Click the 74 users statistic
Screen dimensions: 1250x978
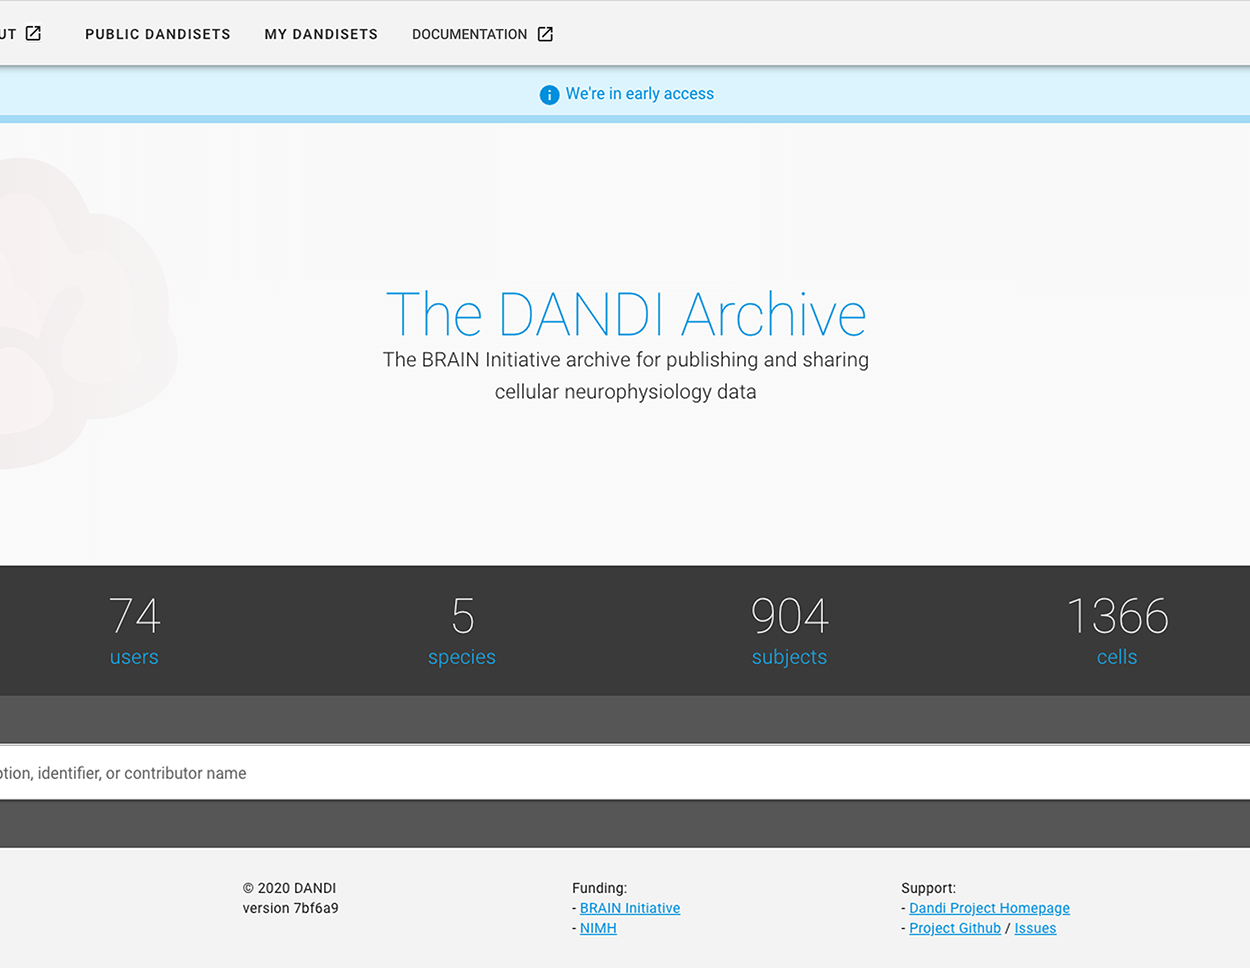134,631
